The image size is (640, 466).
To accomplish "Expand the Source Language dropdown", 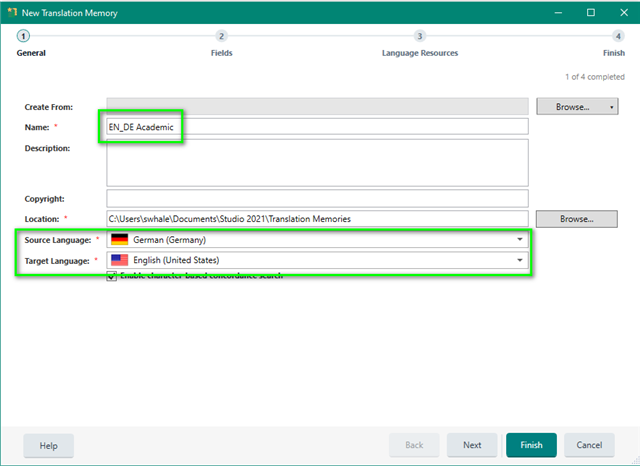I will (x=520, y=240).
